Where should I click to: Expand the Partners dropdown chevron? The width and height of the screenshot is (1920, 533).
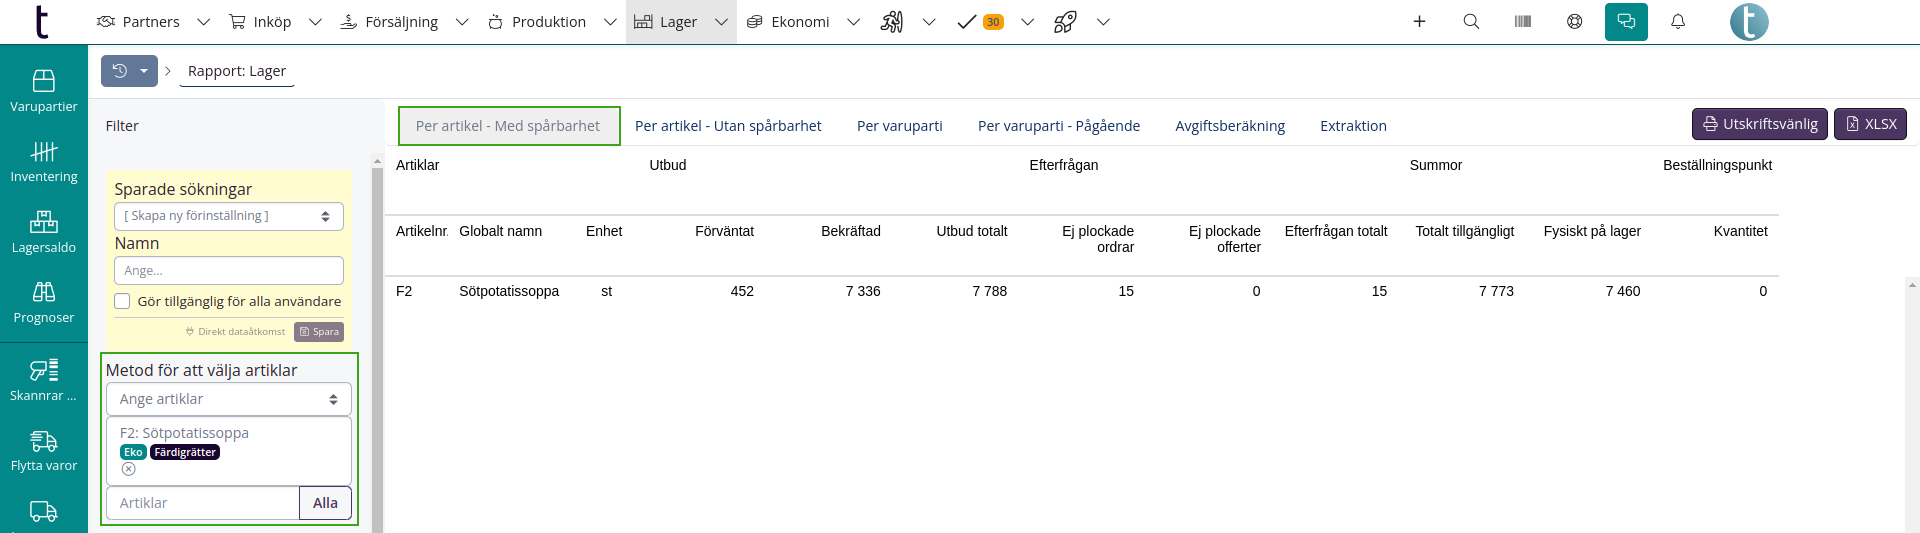click(x=204, y=22)
